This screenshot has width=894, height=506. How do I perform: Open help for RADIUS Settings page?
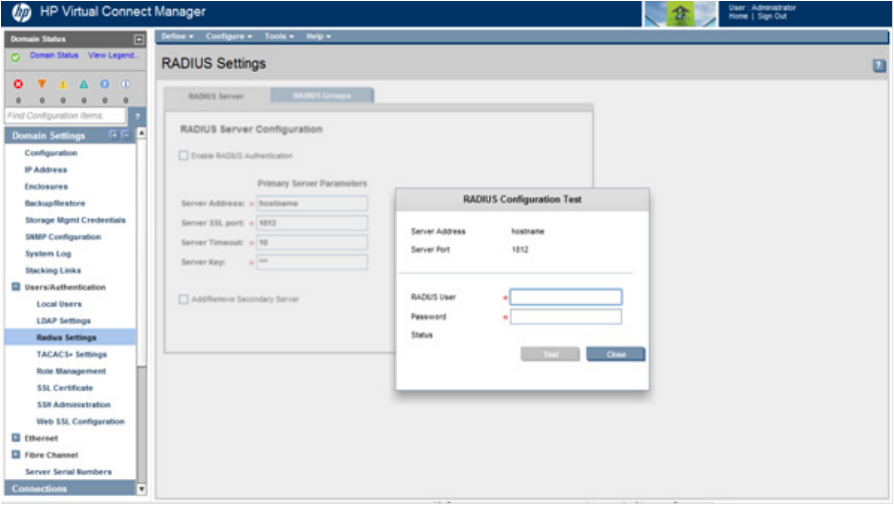click(879, 66)
